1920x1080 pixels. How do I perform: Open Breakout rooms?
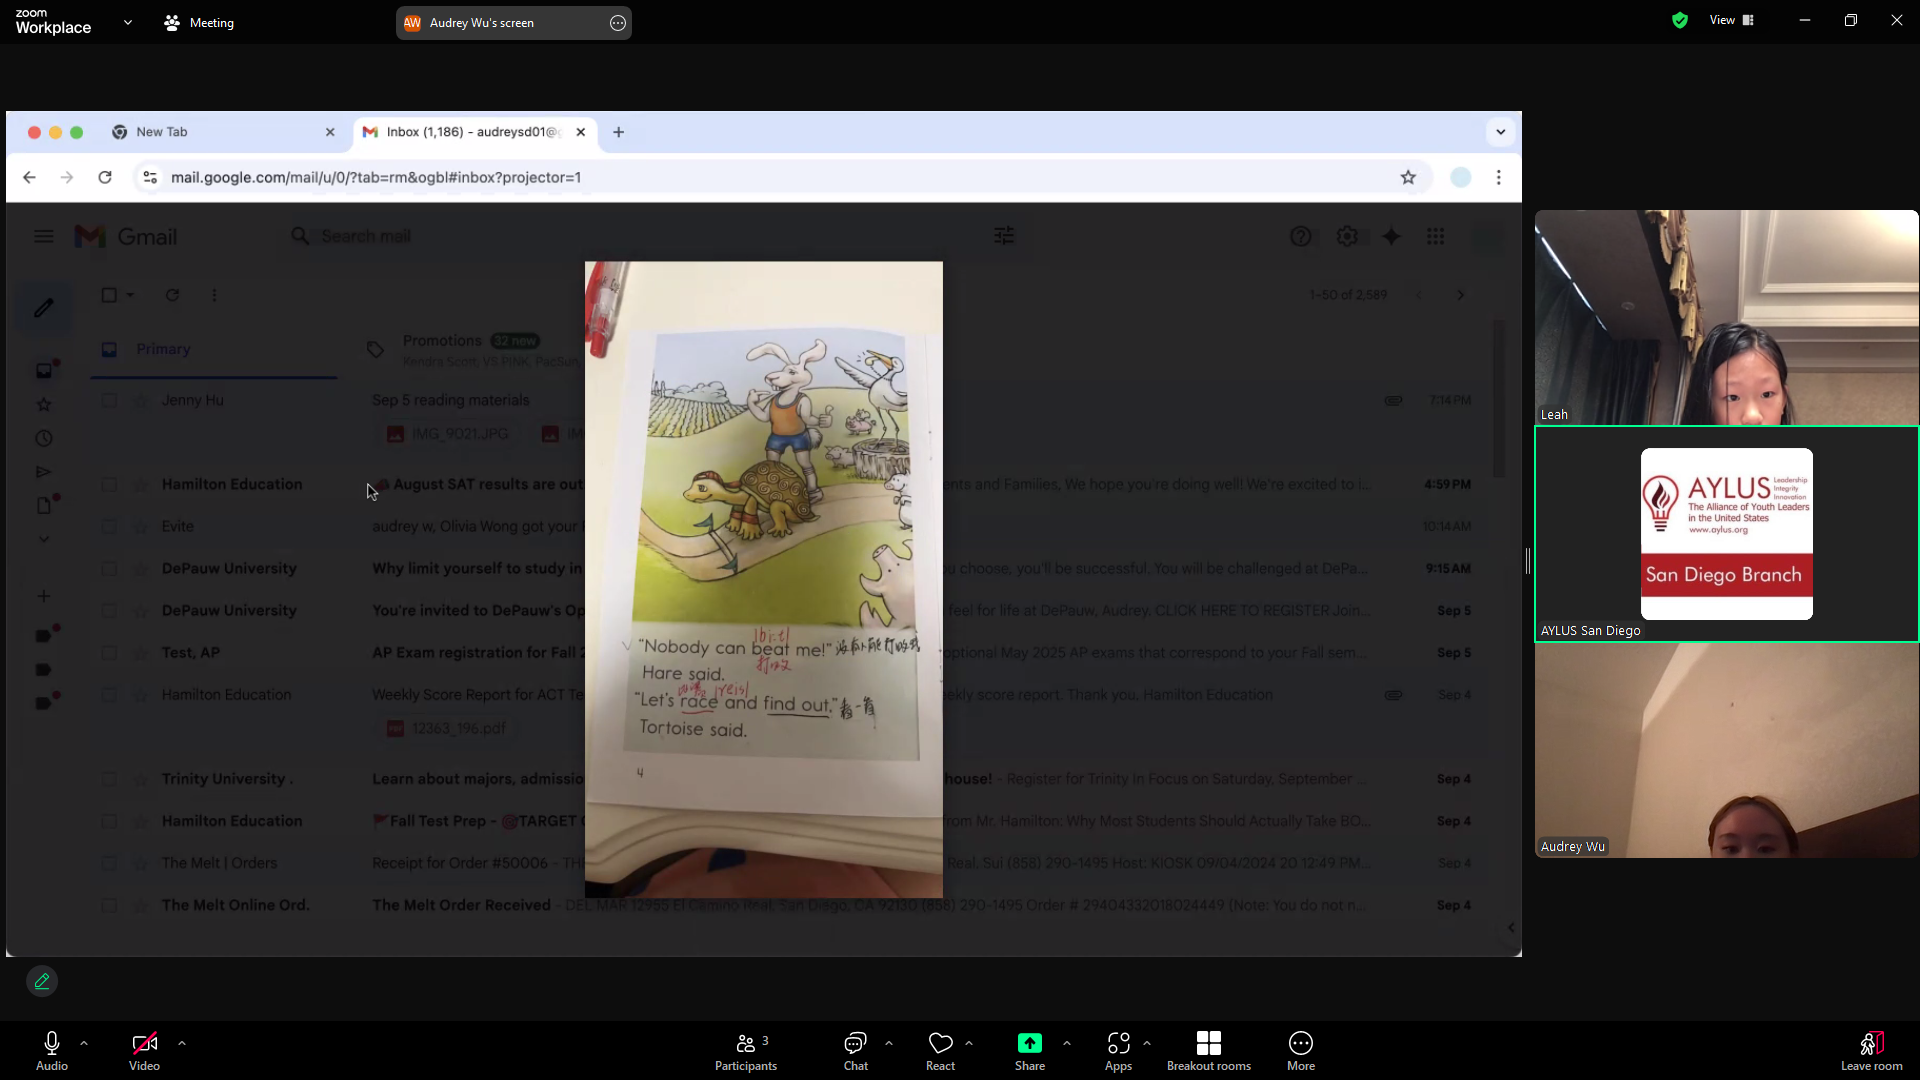[1209, 1051]
